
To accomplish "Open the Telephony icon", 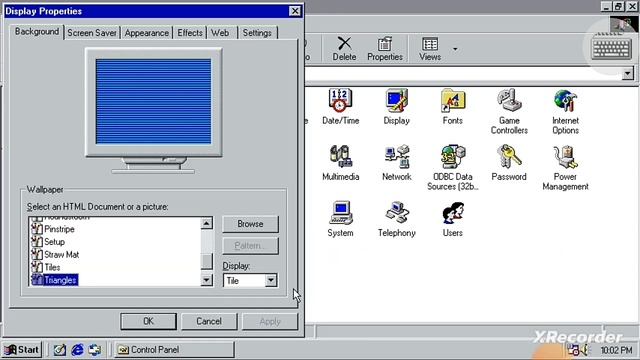I will (x=396, y=219).
